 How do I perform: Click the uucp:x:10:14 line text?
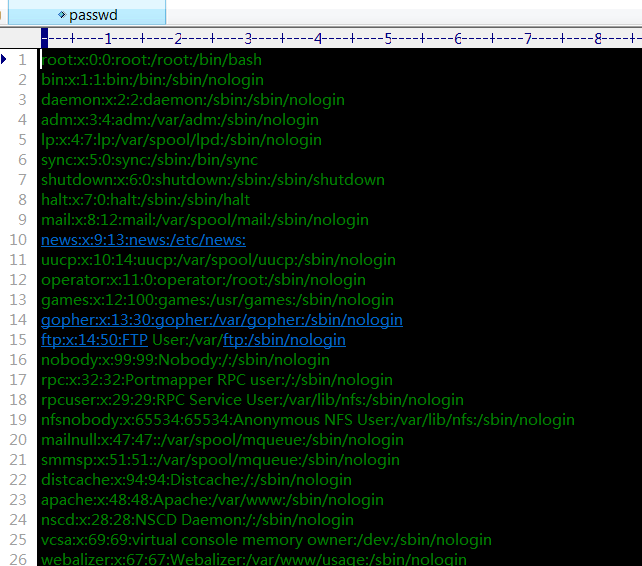coord(218,260)
